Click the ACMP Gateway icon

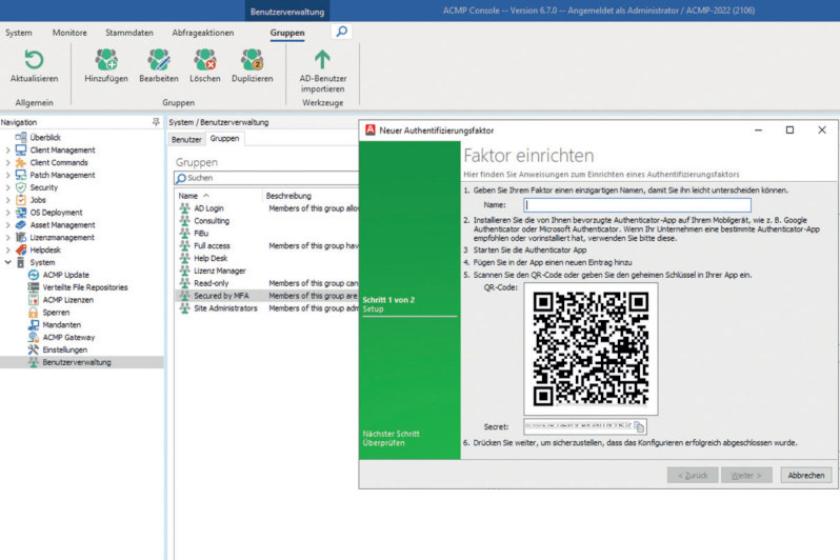point(33,337)
